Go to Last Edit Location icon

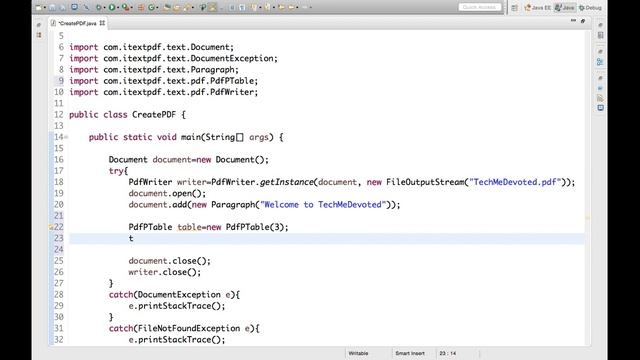(281, 7)
